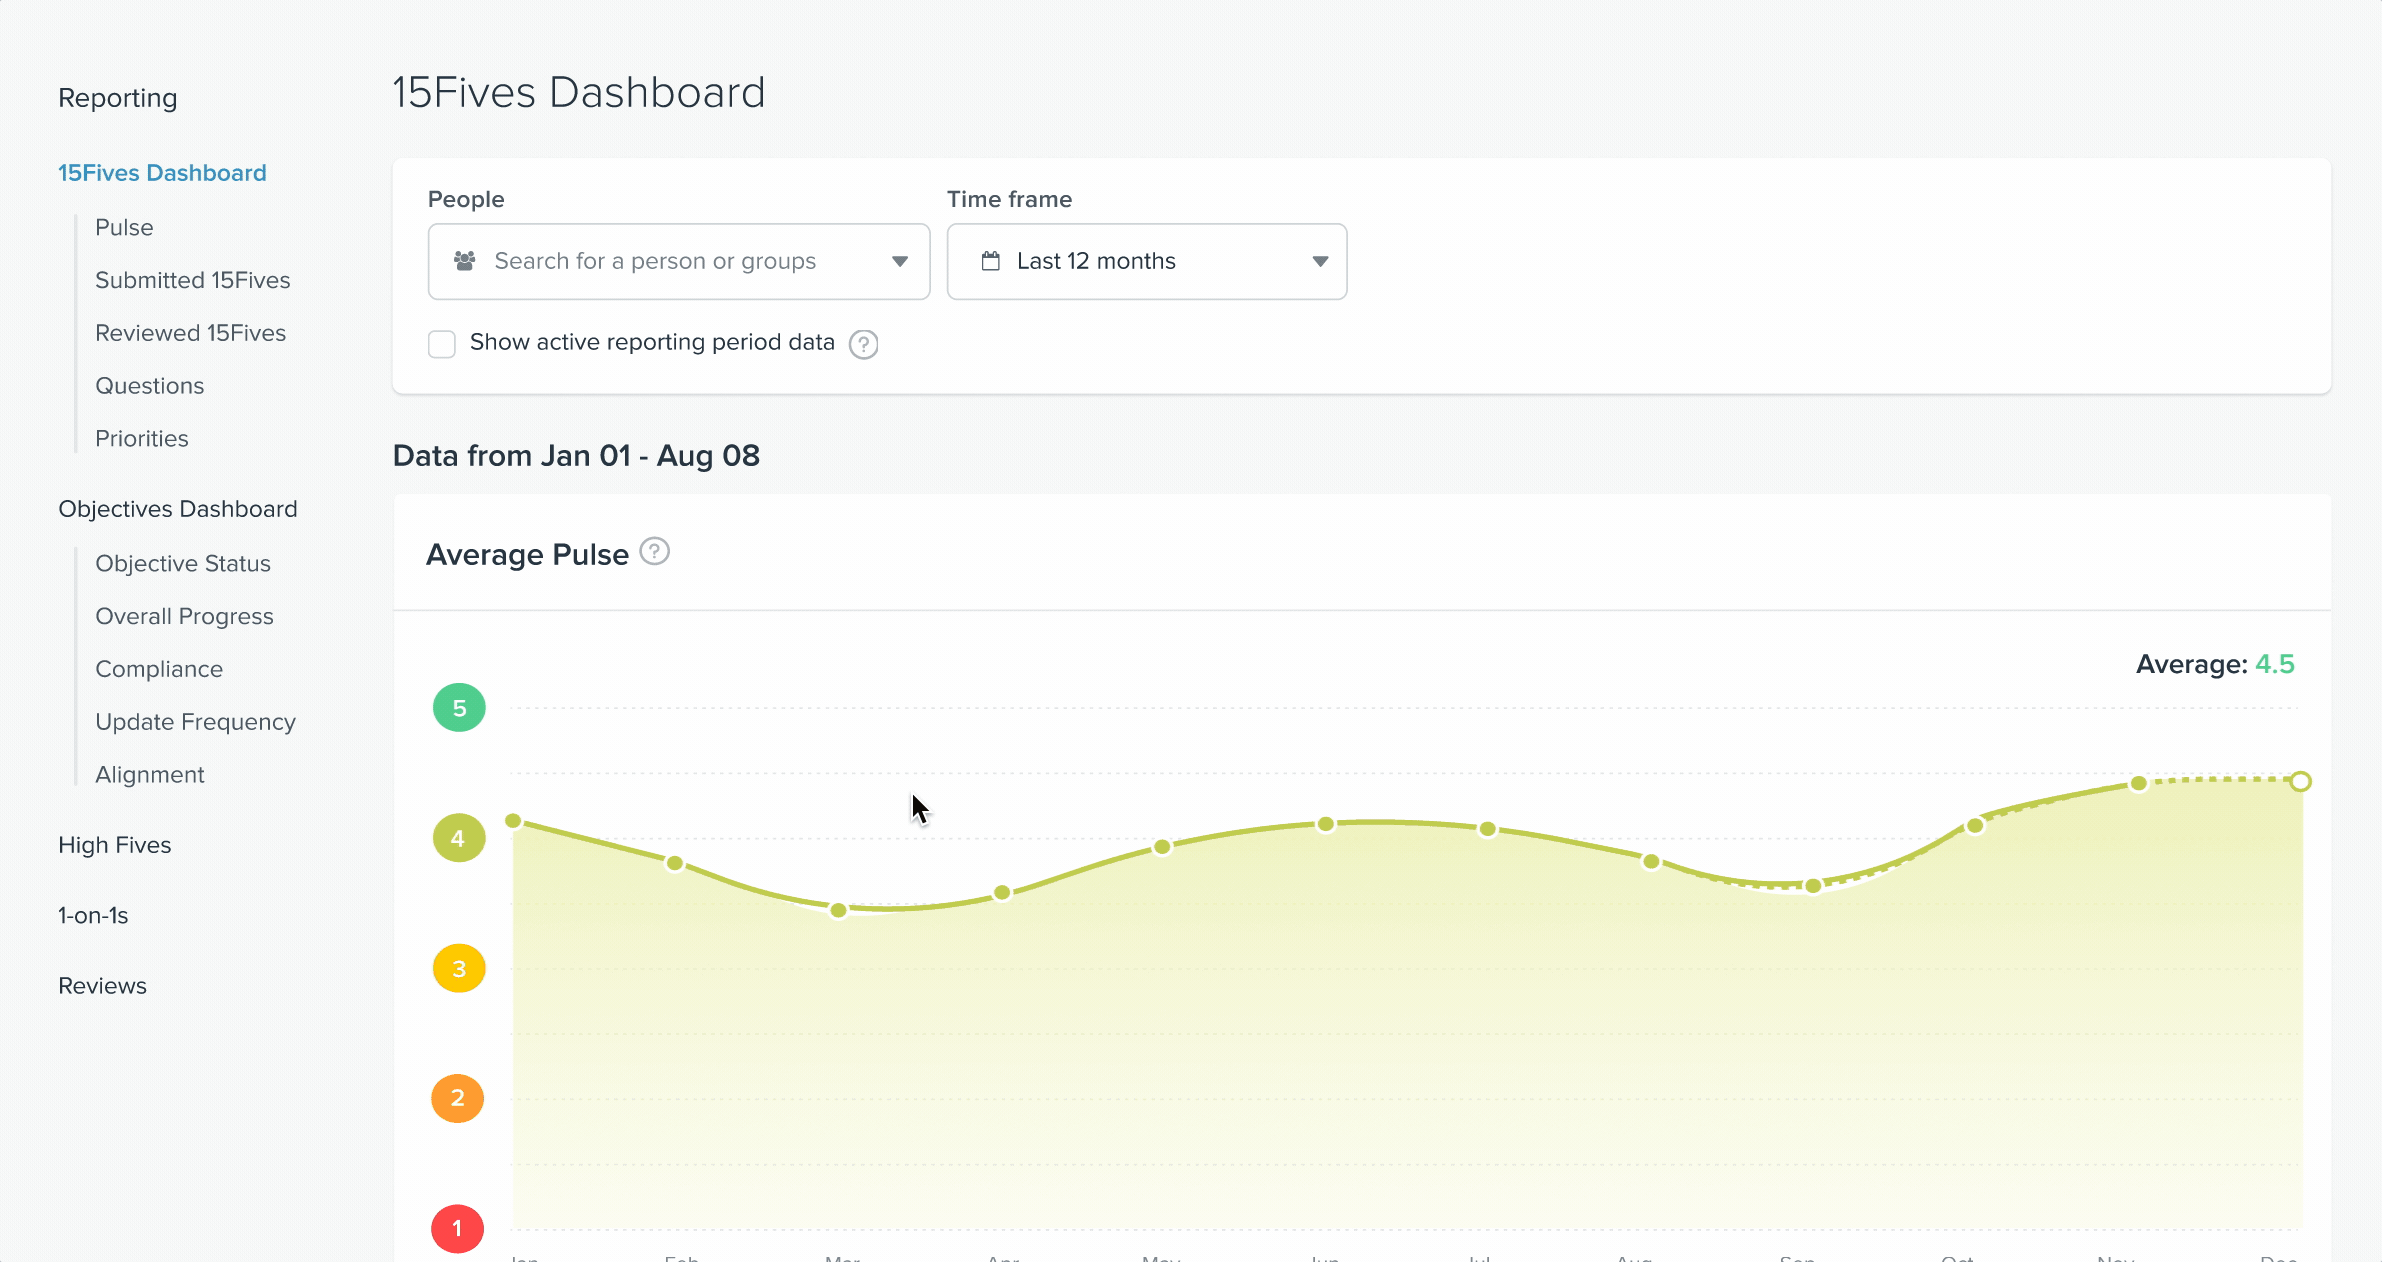Viewport: 2382px width, 1262px height.
Task: Open Objective Status report
Action: [183, 564]
